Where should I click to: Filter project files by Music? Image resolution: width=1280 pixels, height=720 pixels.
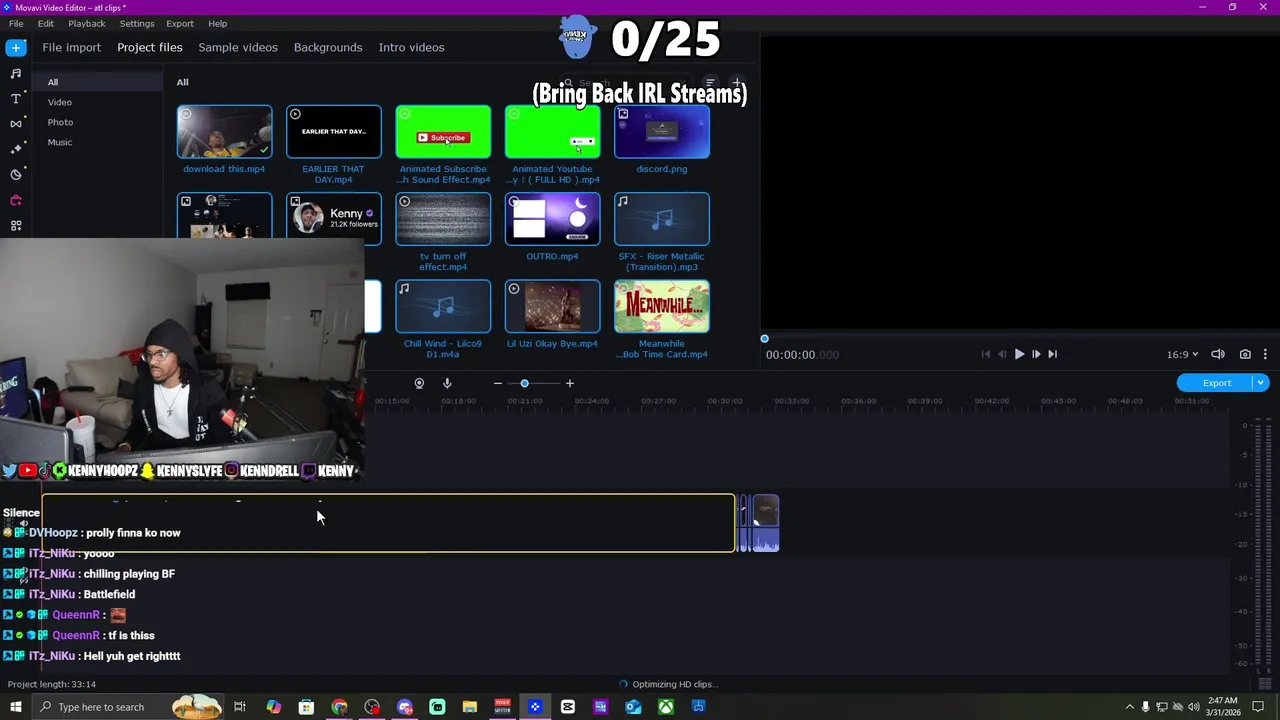[60, 142]
